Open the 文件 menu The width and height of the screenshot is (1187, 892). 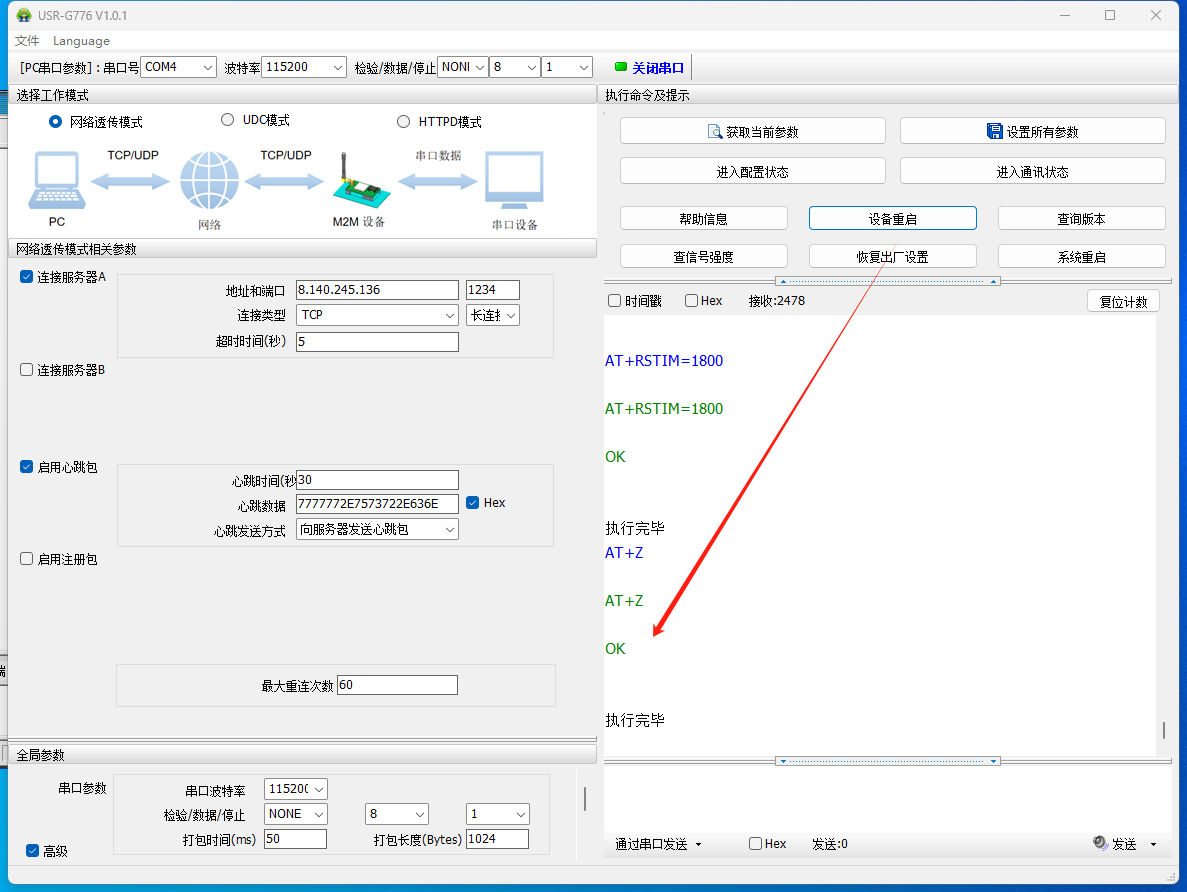(27, 41)
